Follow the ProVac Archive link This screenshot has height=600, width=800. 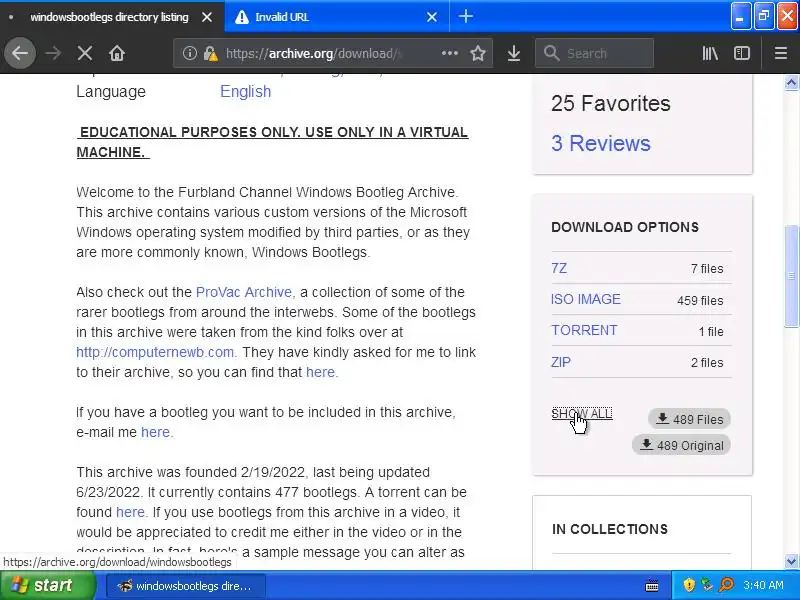[x=244, y=292]
